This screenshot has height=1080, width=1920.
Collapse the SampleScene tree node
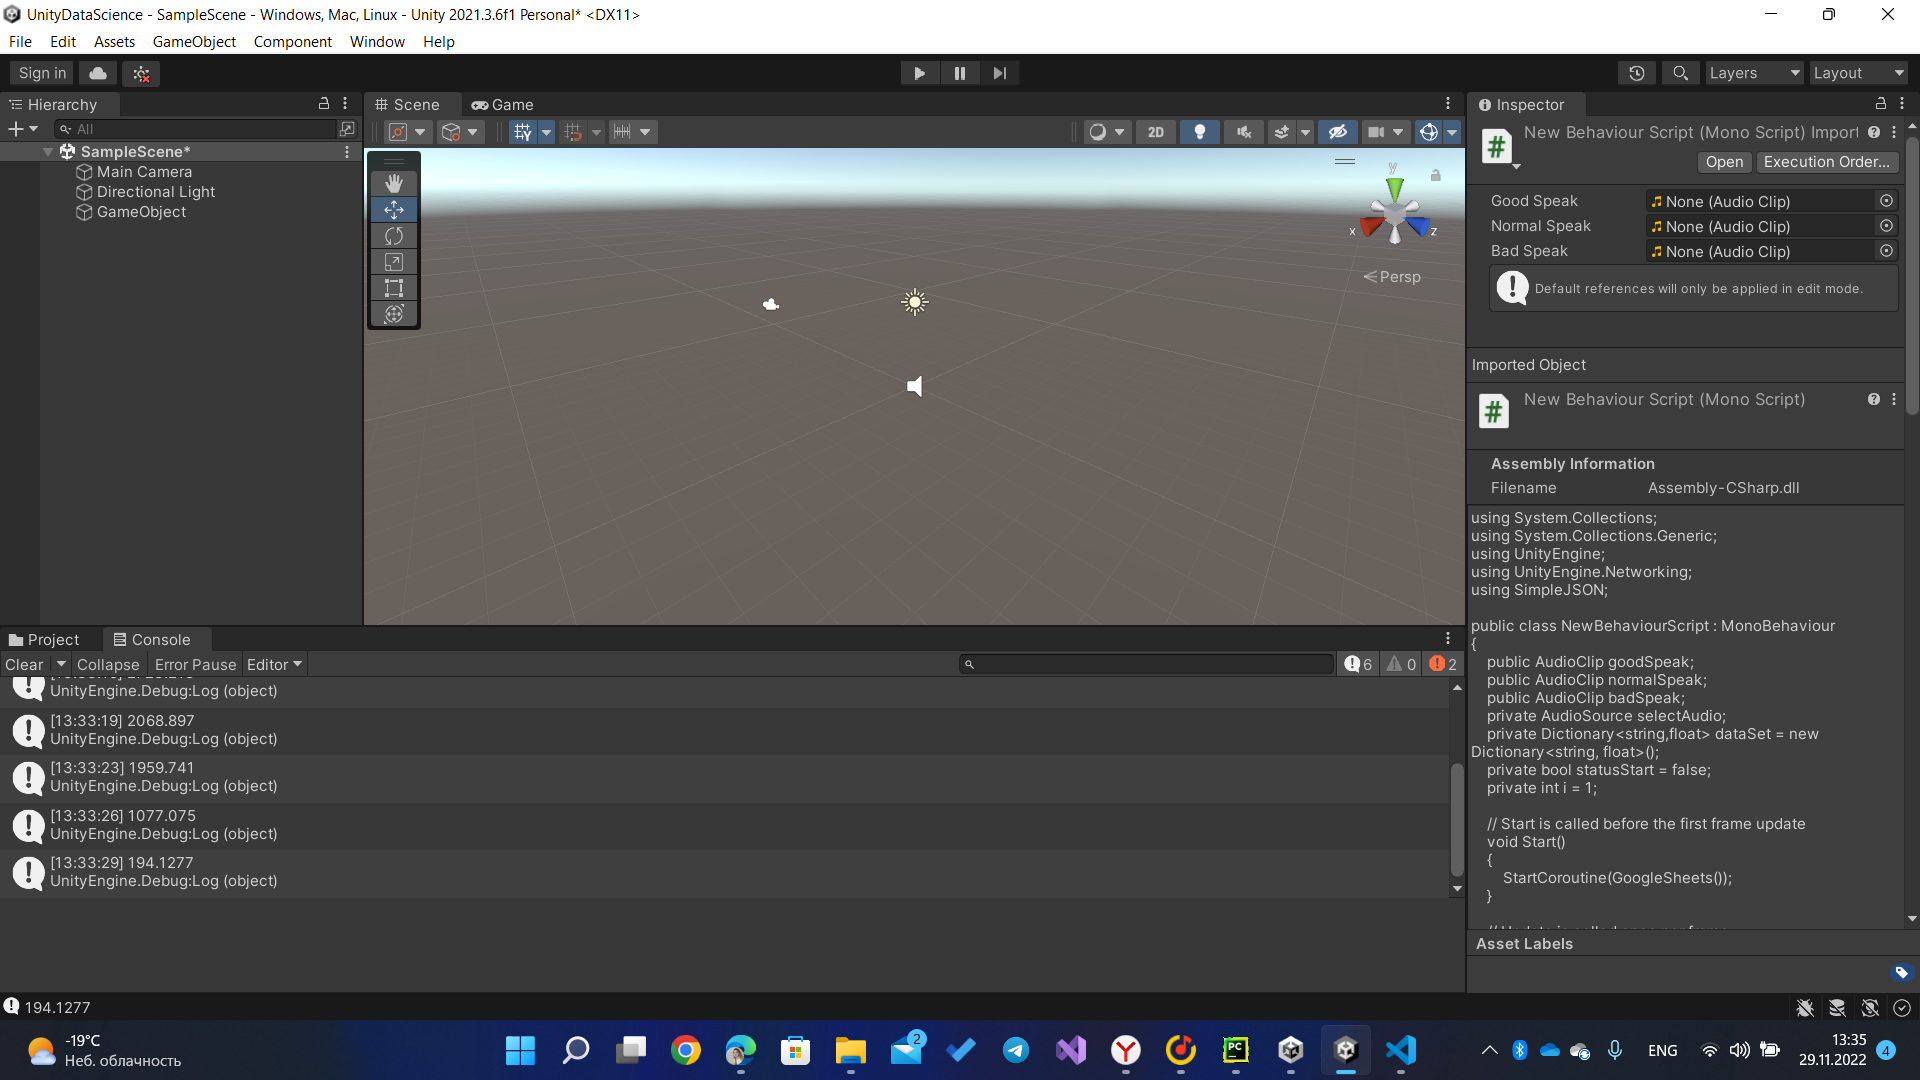(48, 152)
